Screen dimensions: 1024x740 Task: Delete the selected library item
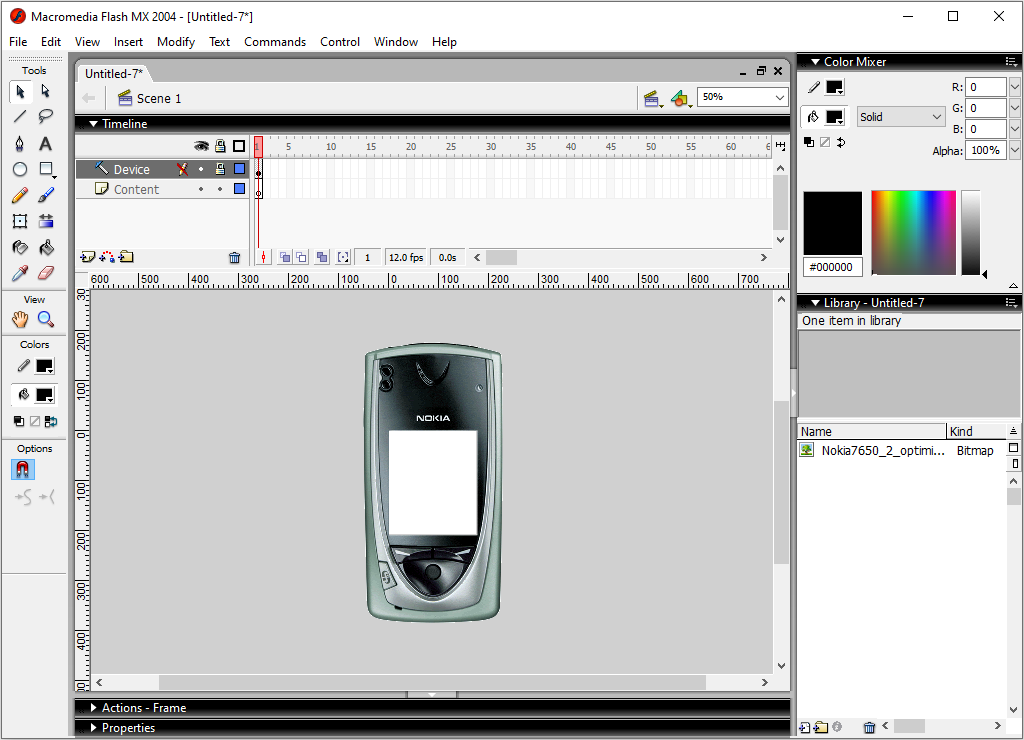(x=869, y=727)
